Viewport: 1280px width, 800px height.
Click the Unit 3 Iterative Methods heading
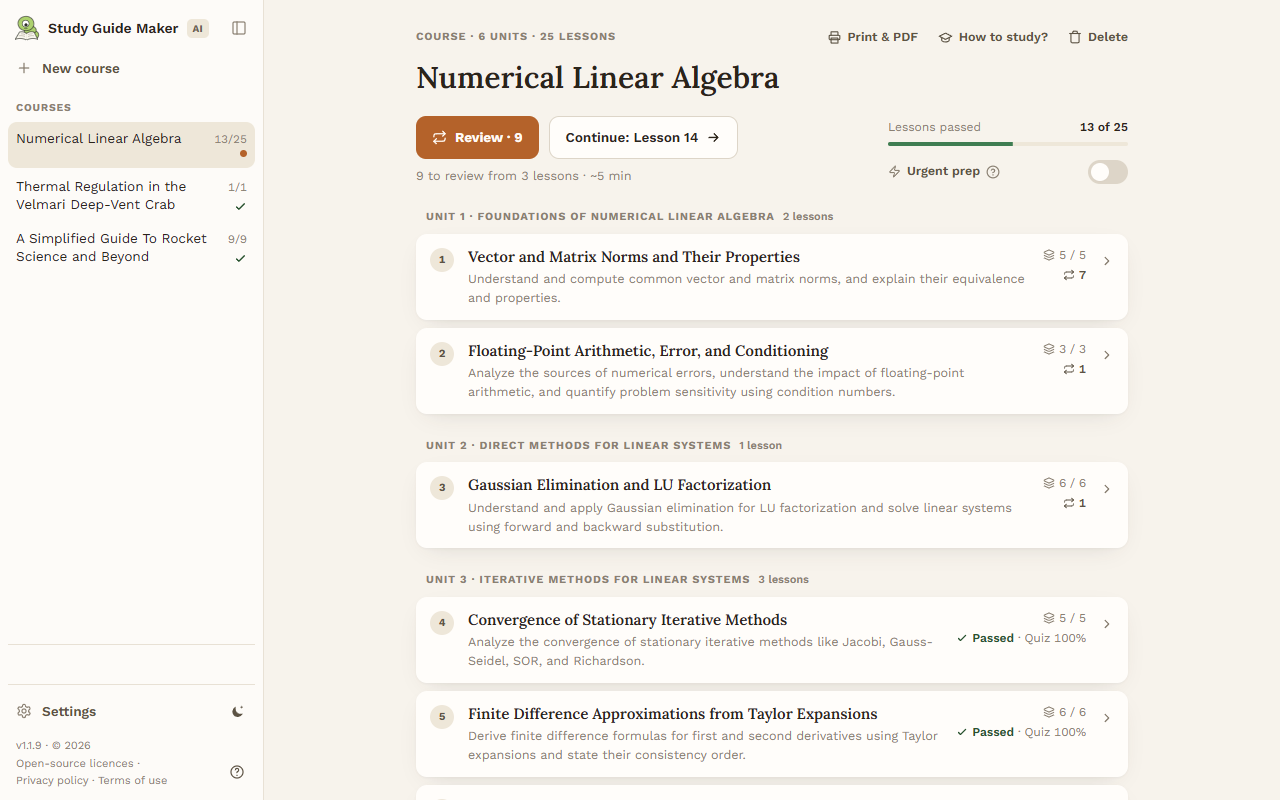(588, 579)
